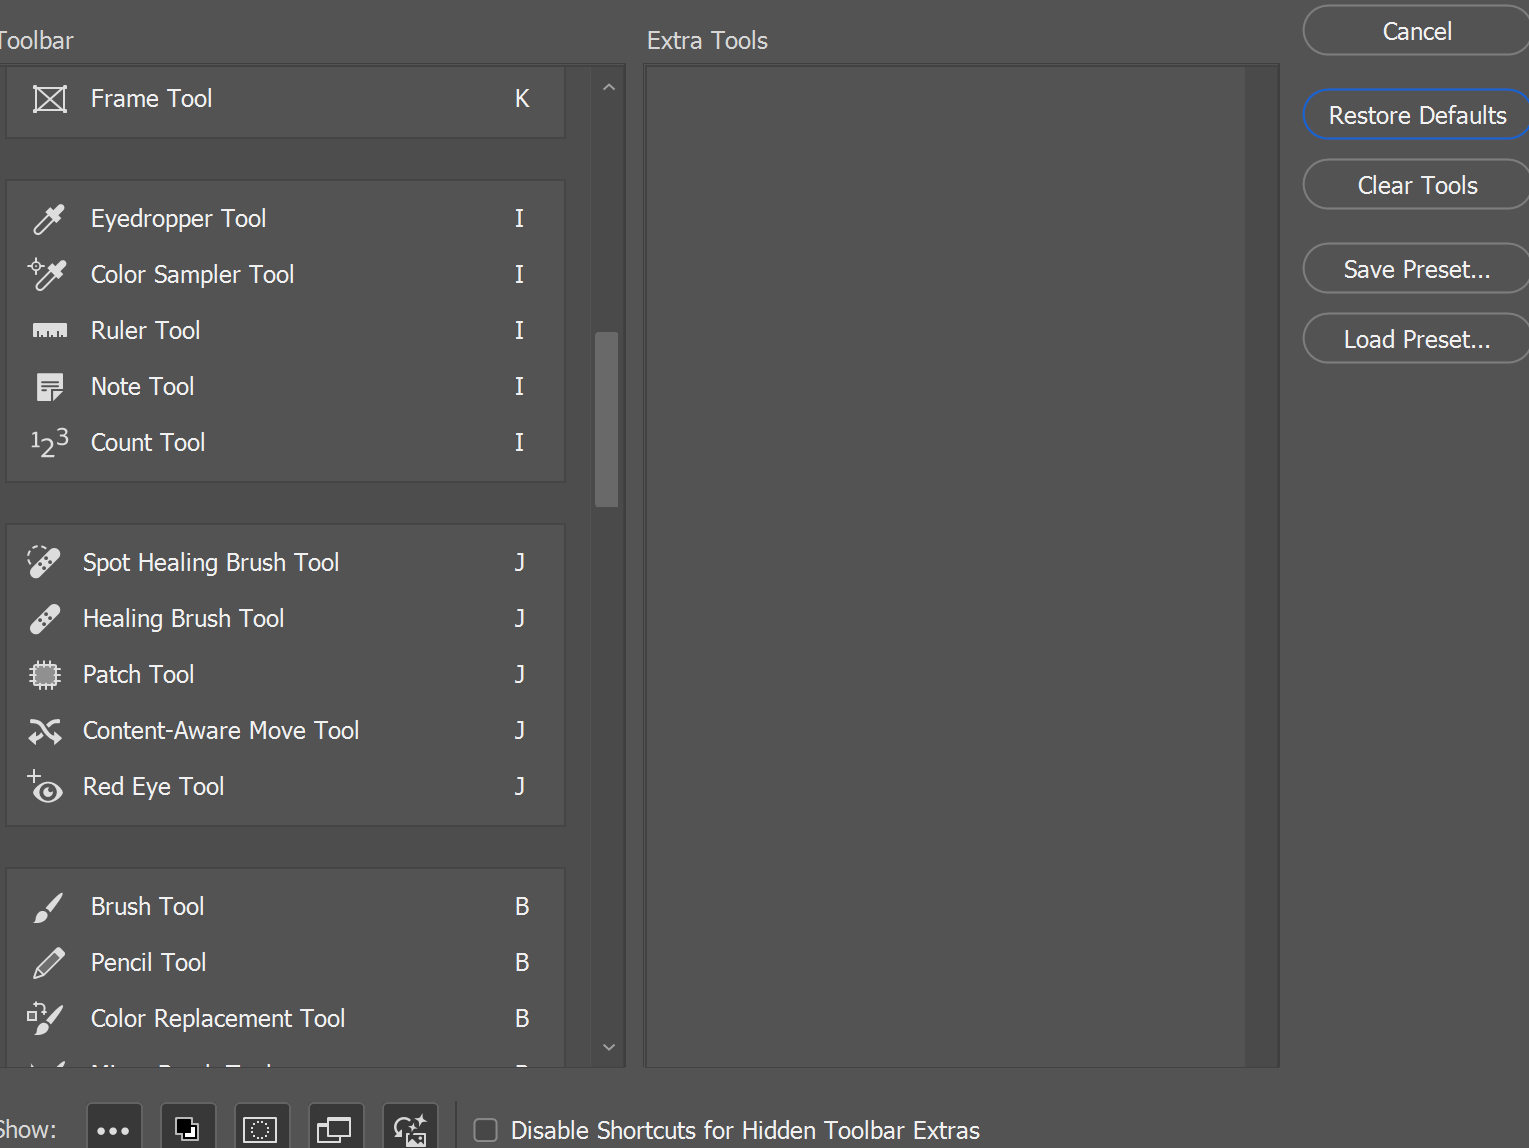The image size is (1529, 1148).
Task: Select the Spot Healing Brush Tool icon
Action: (x=44, y=562)
